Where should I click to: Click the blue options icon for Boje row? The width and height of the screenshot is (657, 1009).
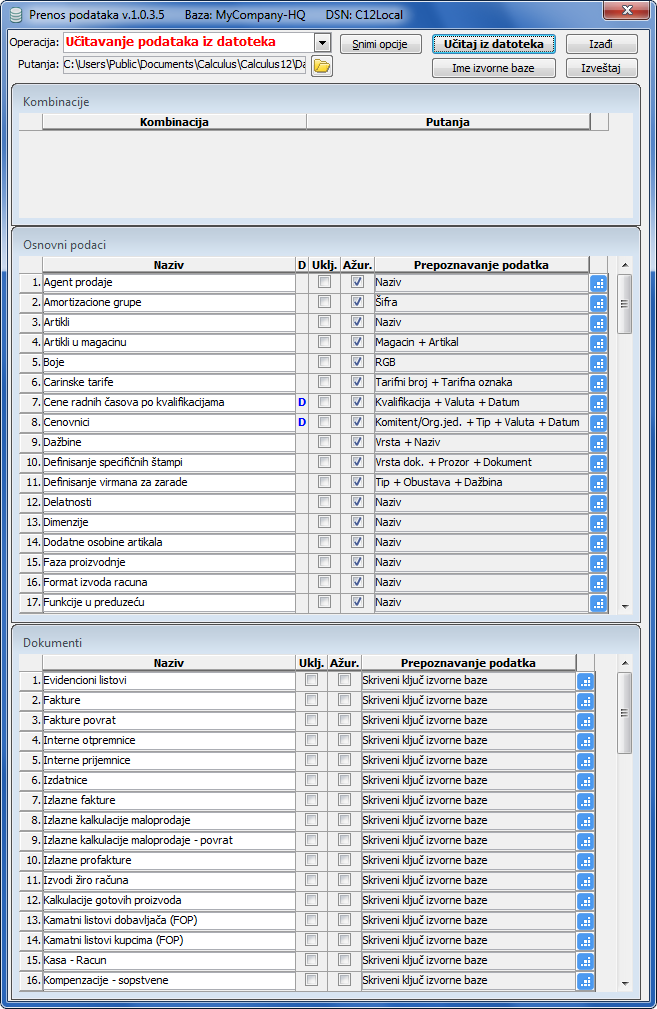[x=598, y=363]
